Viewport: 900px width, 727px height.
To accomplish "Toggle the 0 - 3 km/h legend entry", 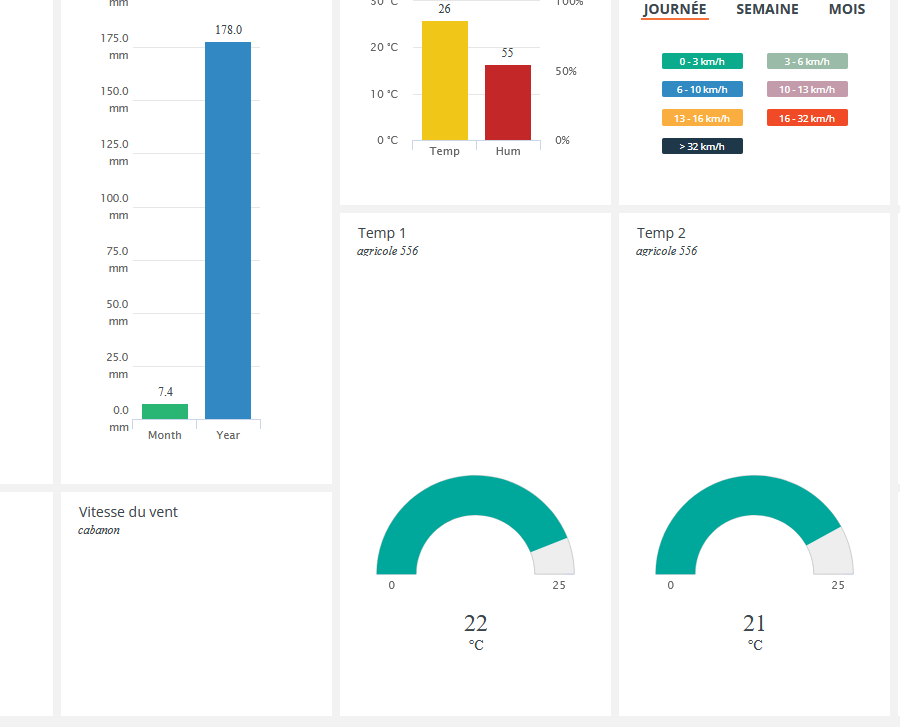I will [x=702, y=61].
